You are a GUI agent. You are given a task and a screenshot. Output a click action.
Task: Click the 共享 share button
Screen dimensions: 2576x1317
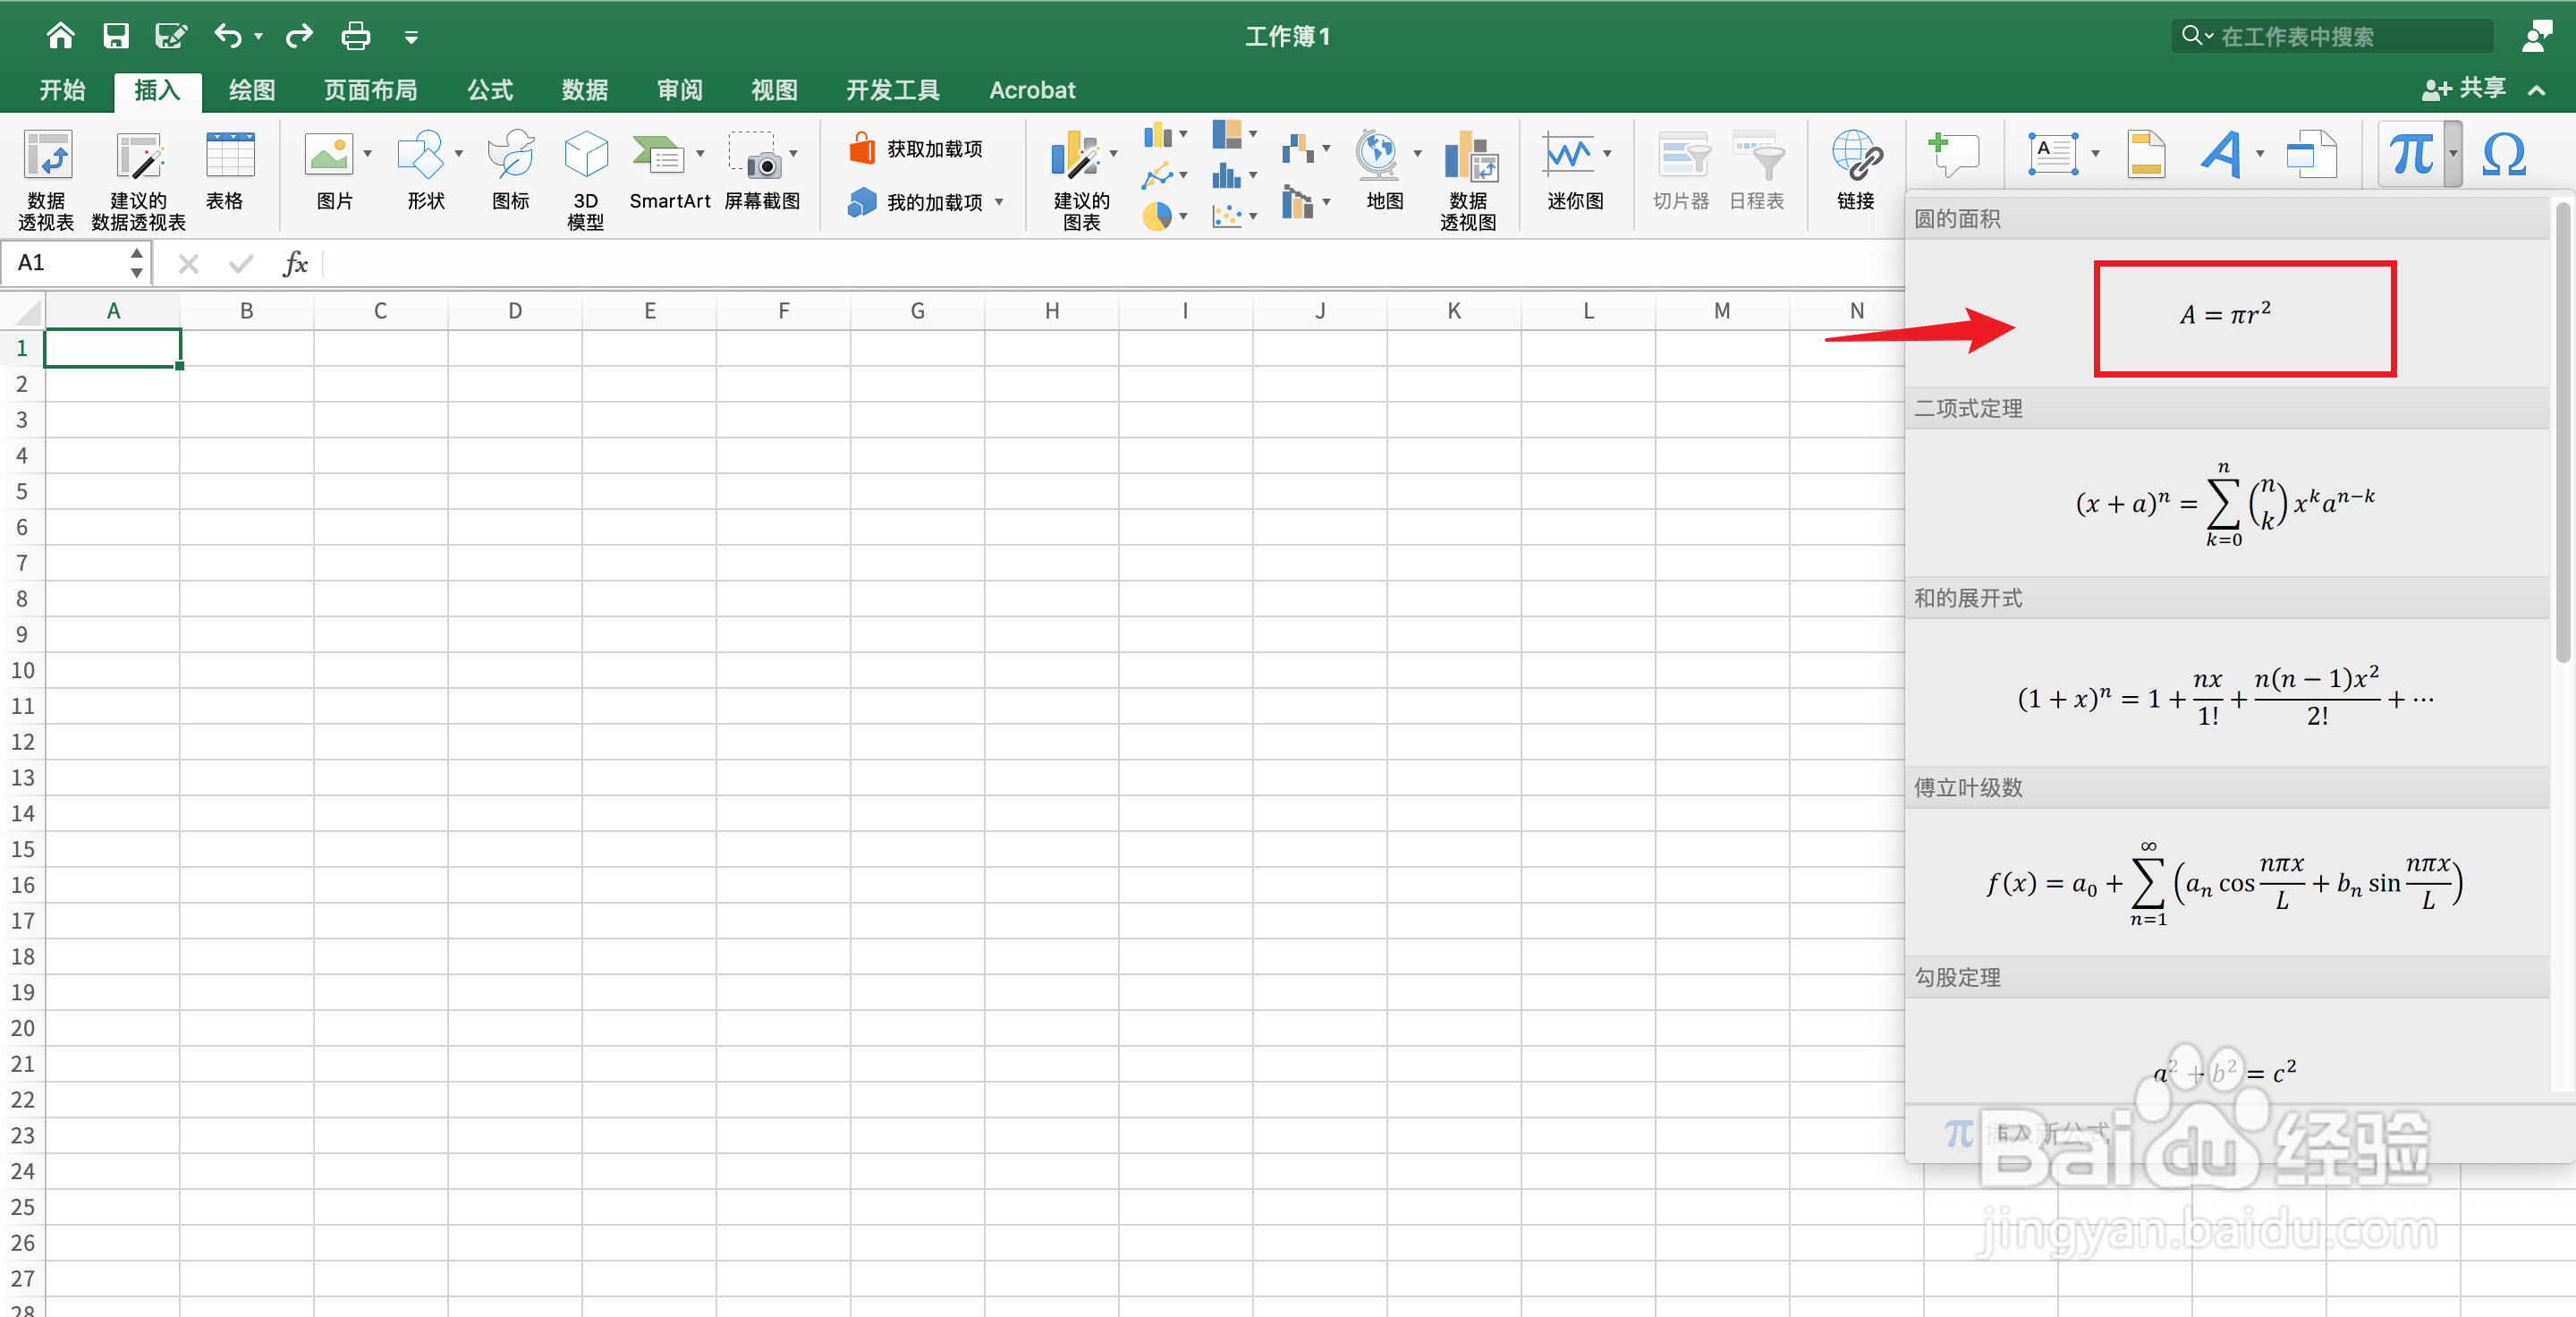click(2464, 89)
